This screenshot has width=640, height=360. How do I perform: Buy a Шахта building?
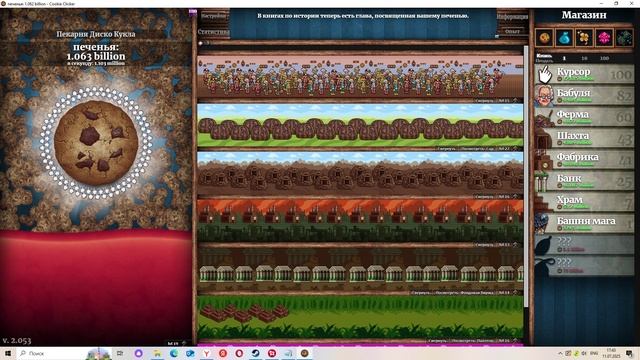584,138
